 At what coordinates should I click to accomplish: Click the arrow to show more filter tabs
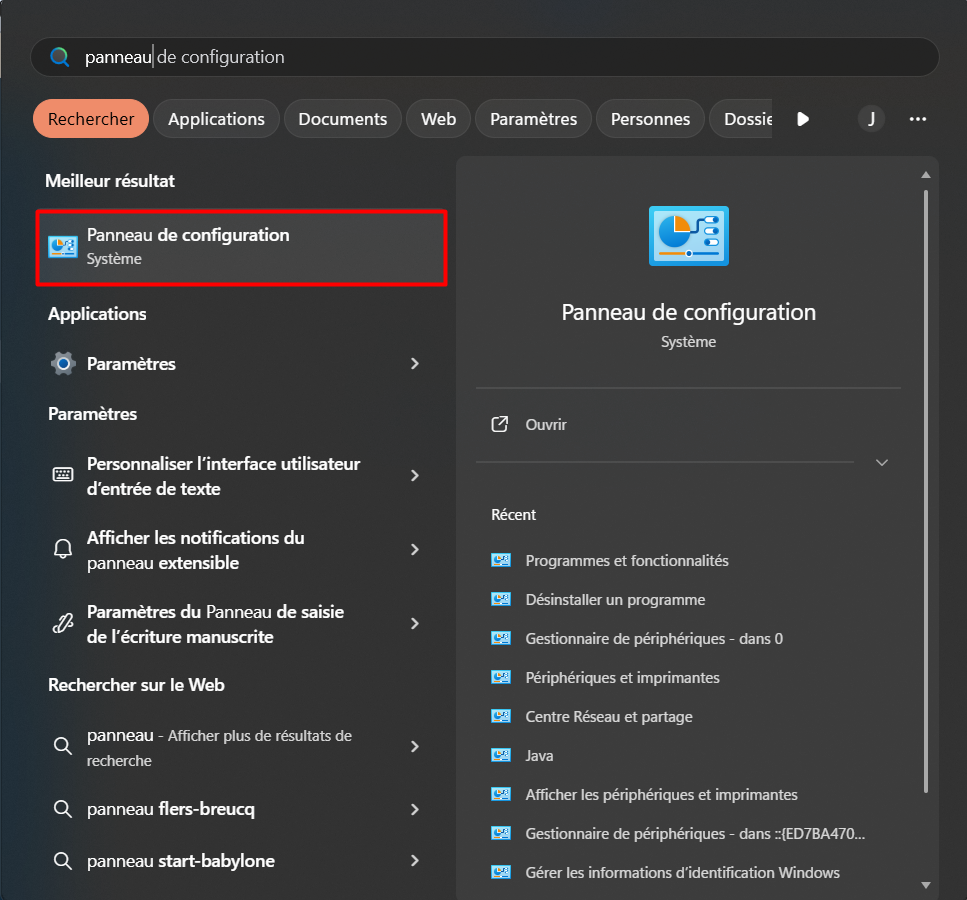pos(802,119)
